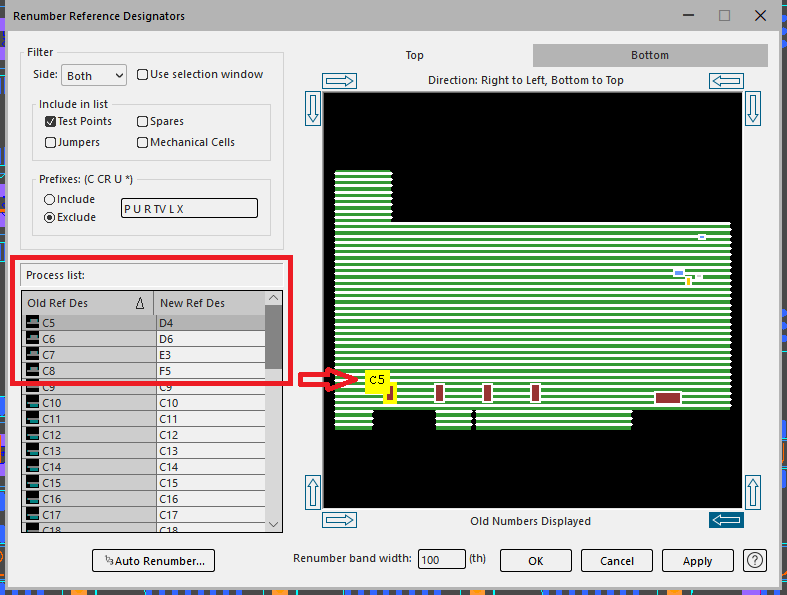Click the up-pointing arrow at preview's lower-left side
The image size is (787, 595).
pyautogui.click(x=312, y=492)
